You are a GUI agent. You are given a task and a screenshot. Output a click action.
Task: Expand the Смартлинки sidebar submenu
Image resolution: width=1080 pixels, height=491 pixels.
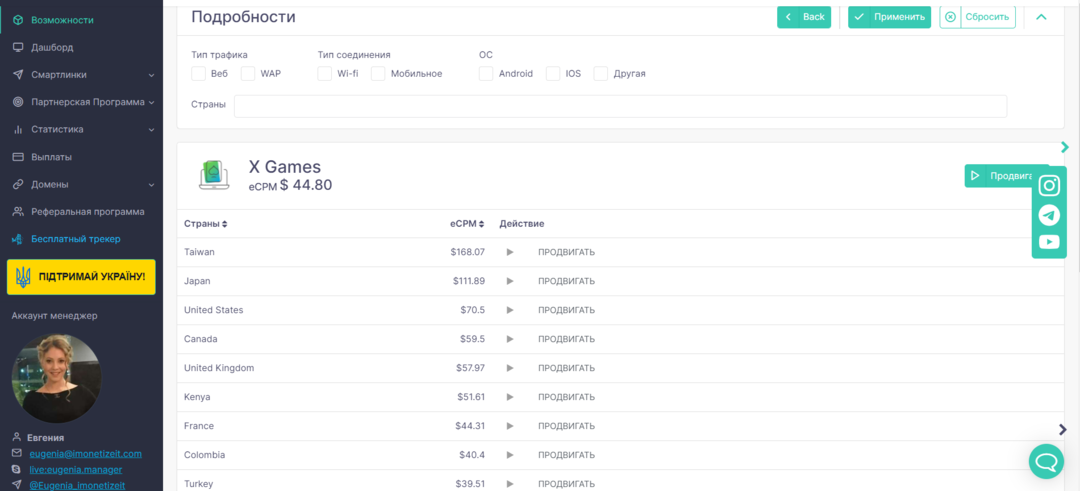point(151,75)
